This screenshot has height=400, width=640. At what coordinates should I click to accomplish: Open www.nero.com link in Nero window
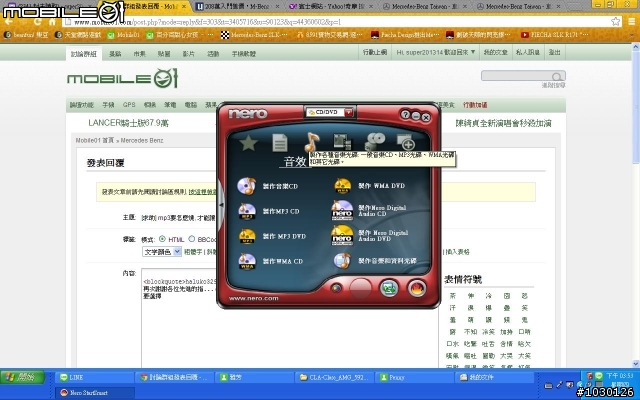253,298
